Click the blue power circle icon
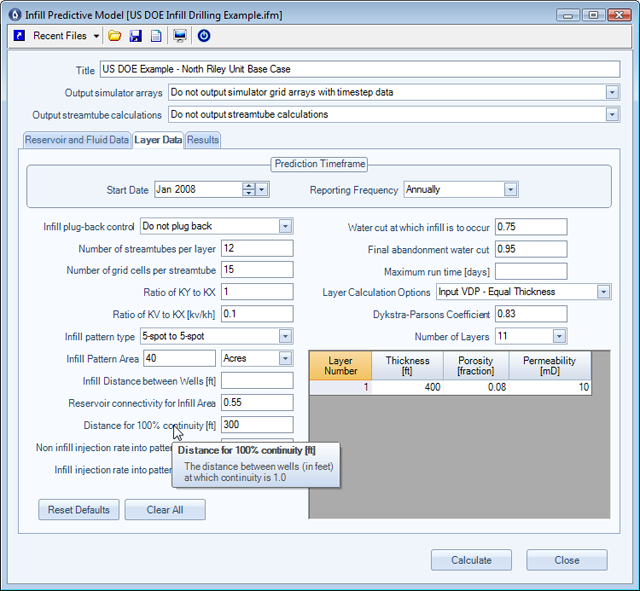The height and width of the screenshot is (591, 640). [204, 36]
